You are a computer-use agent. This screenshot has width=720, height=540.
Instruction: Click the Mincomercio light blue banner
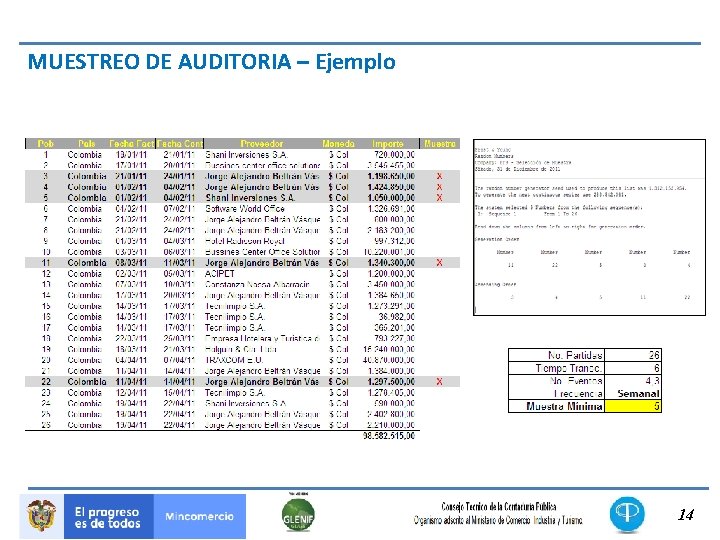[200, 517]
